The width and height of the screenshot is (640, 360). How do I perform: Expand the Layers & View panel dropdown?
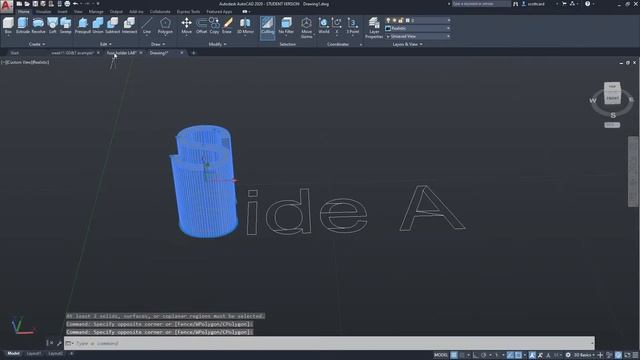coord(407,44)
